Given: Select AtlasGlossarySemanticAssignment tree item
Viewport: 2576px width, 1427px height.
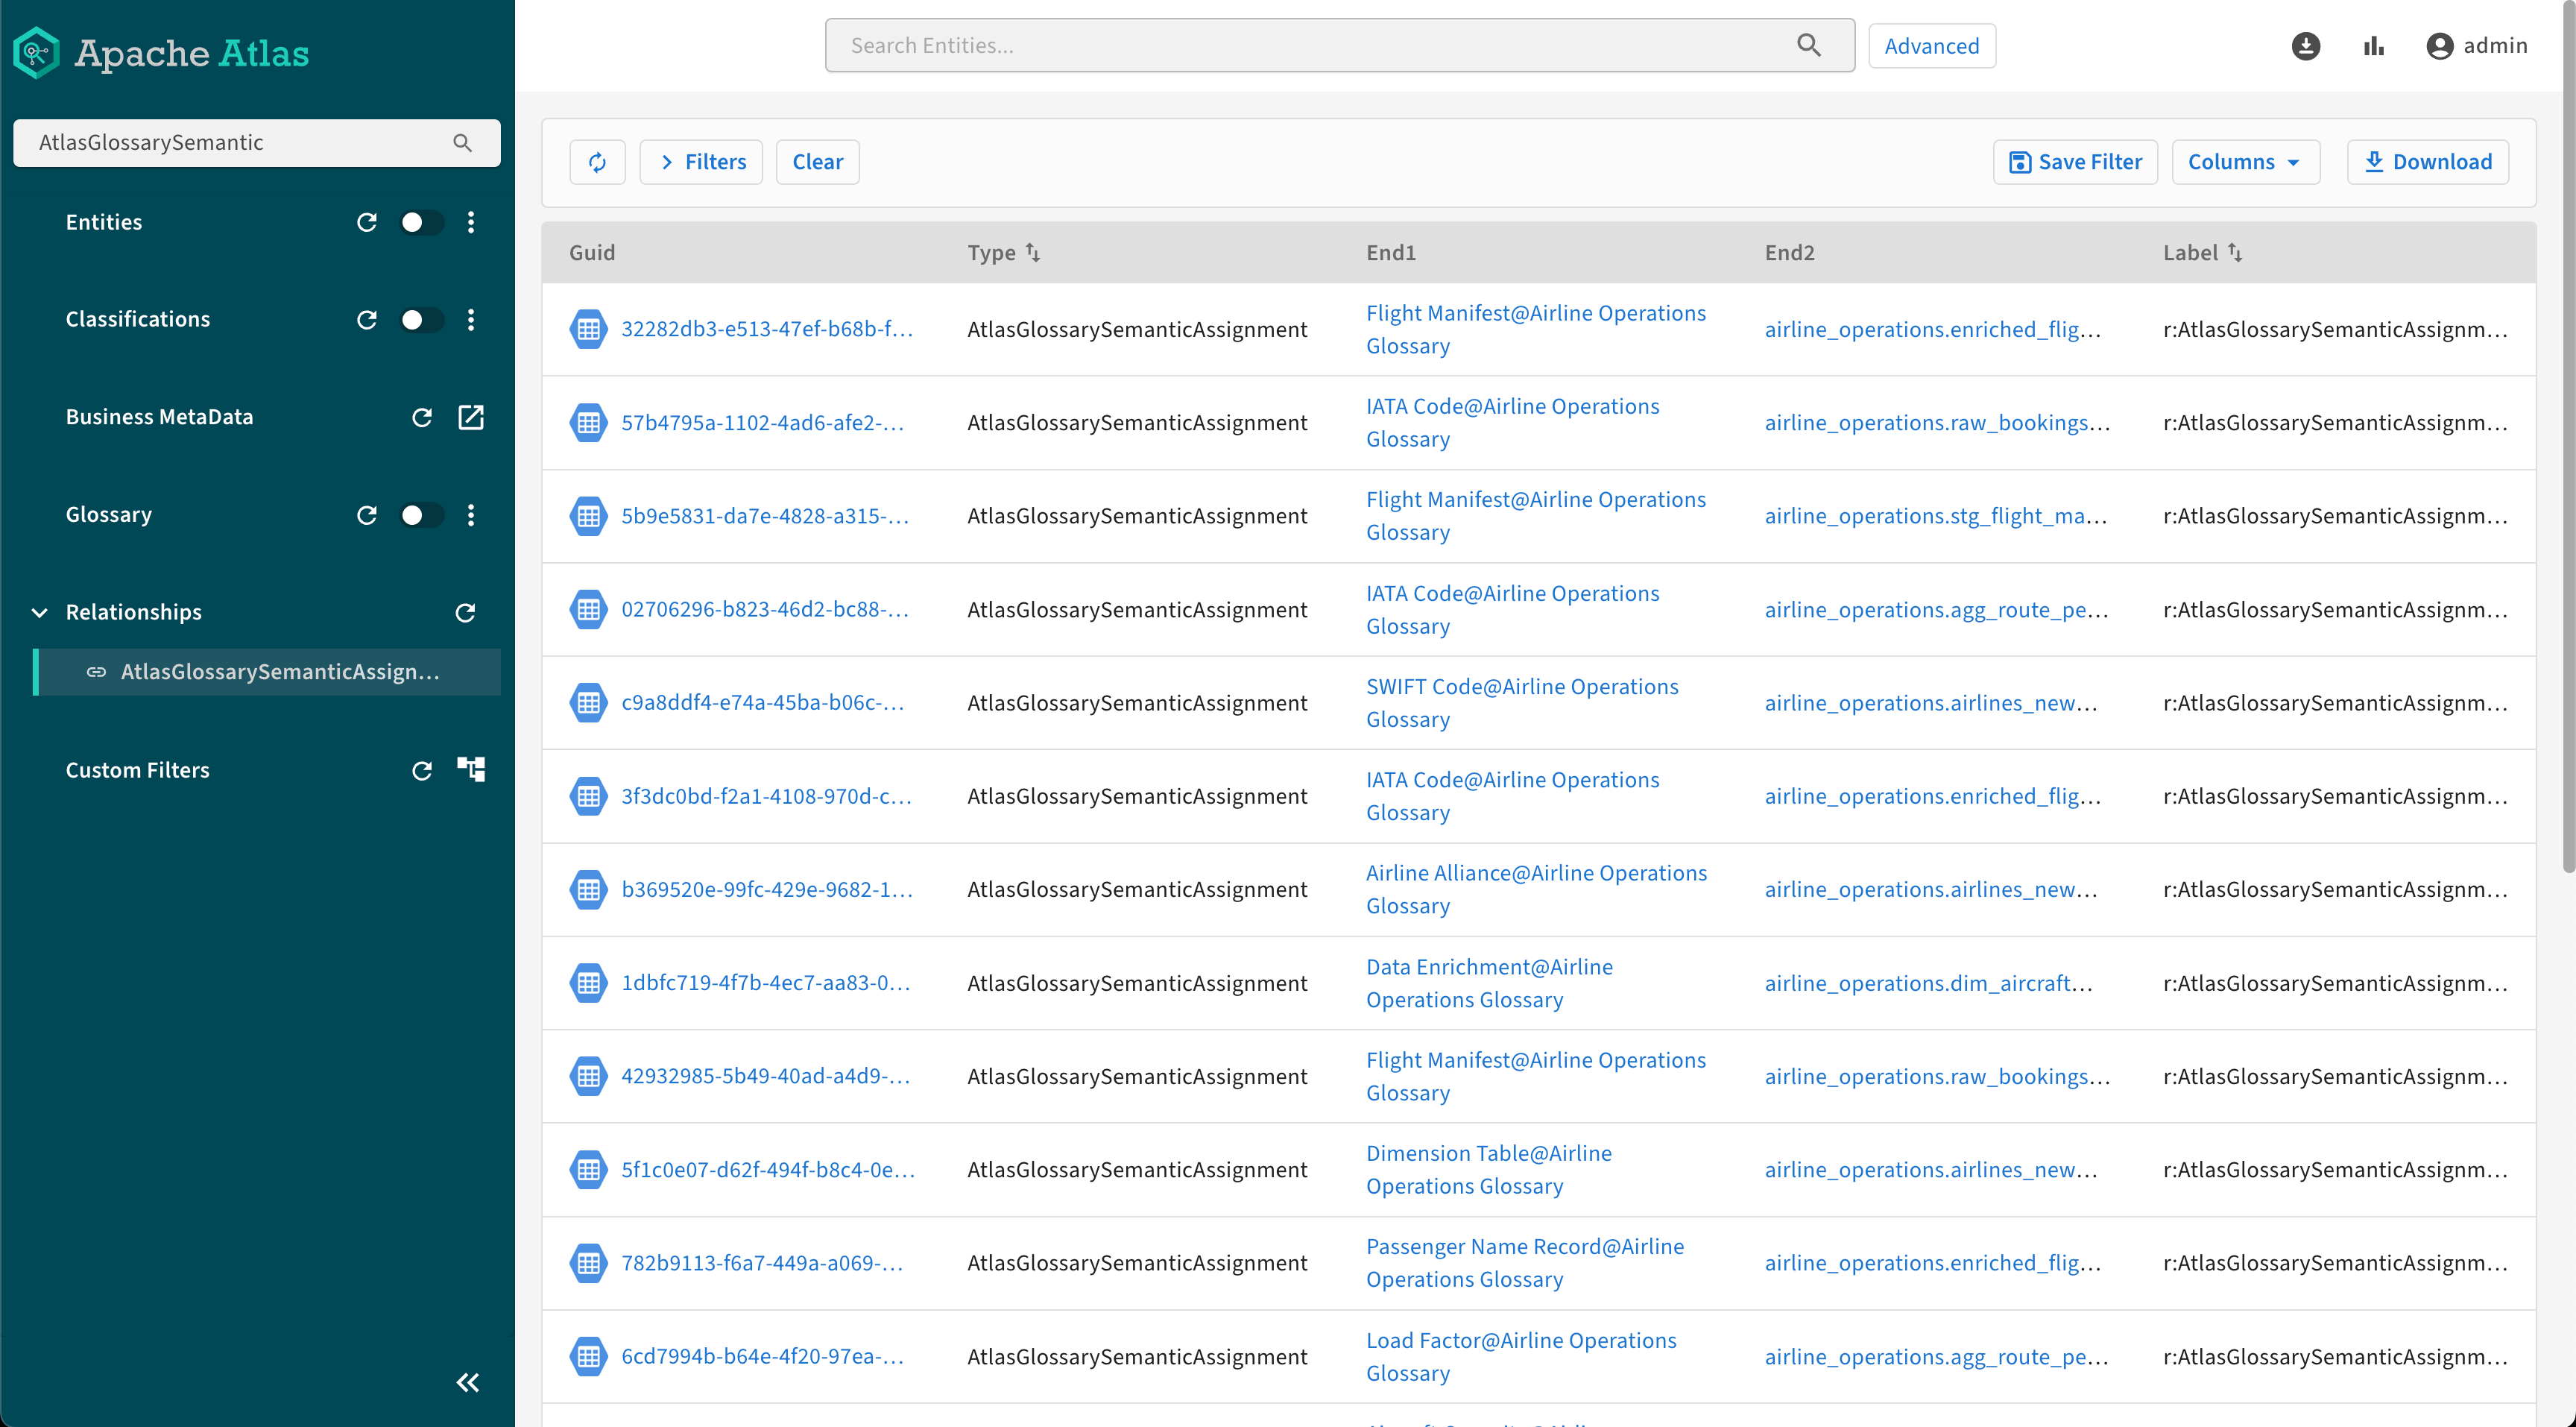Looking at the screenshot, I should [279, 672].
